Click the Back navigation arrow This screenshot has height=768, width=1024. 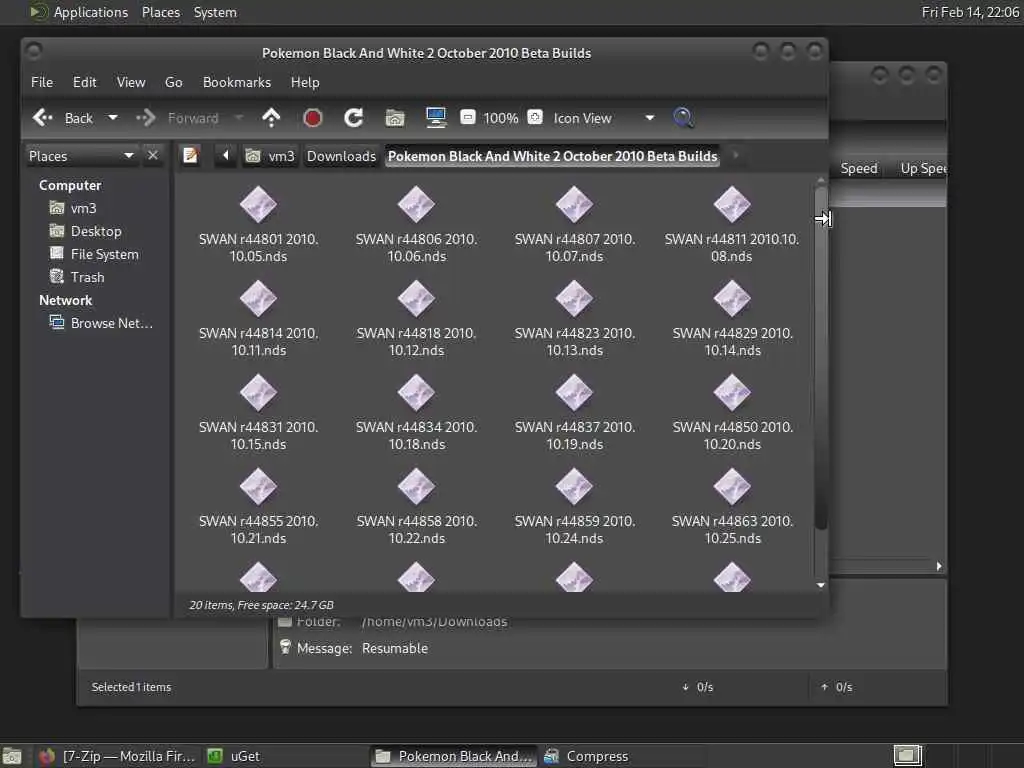[x=43, y=118]
